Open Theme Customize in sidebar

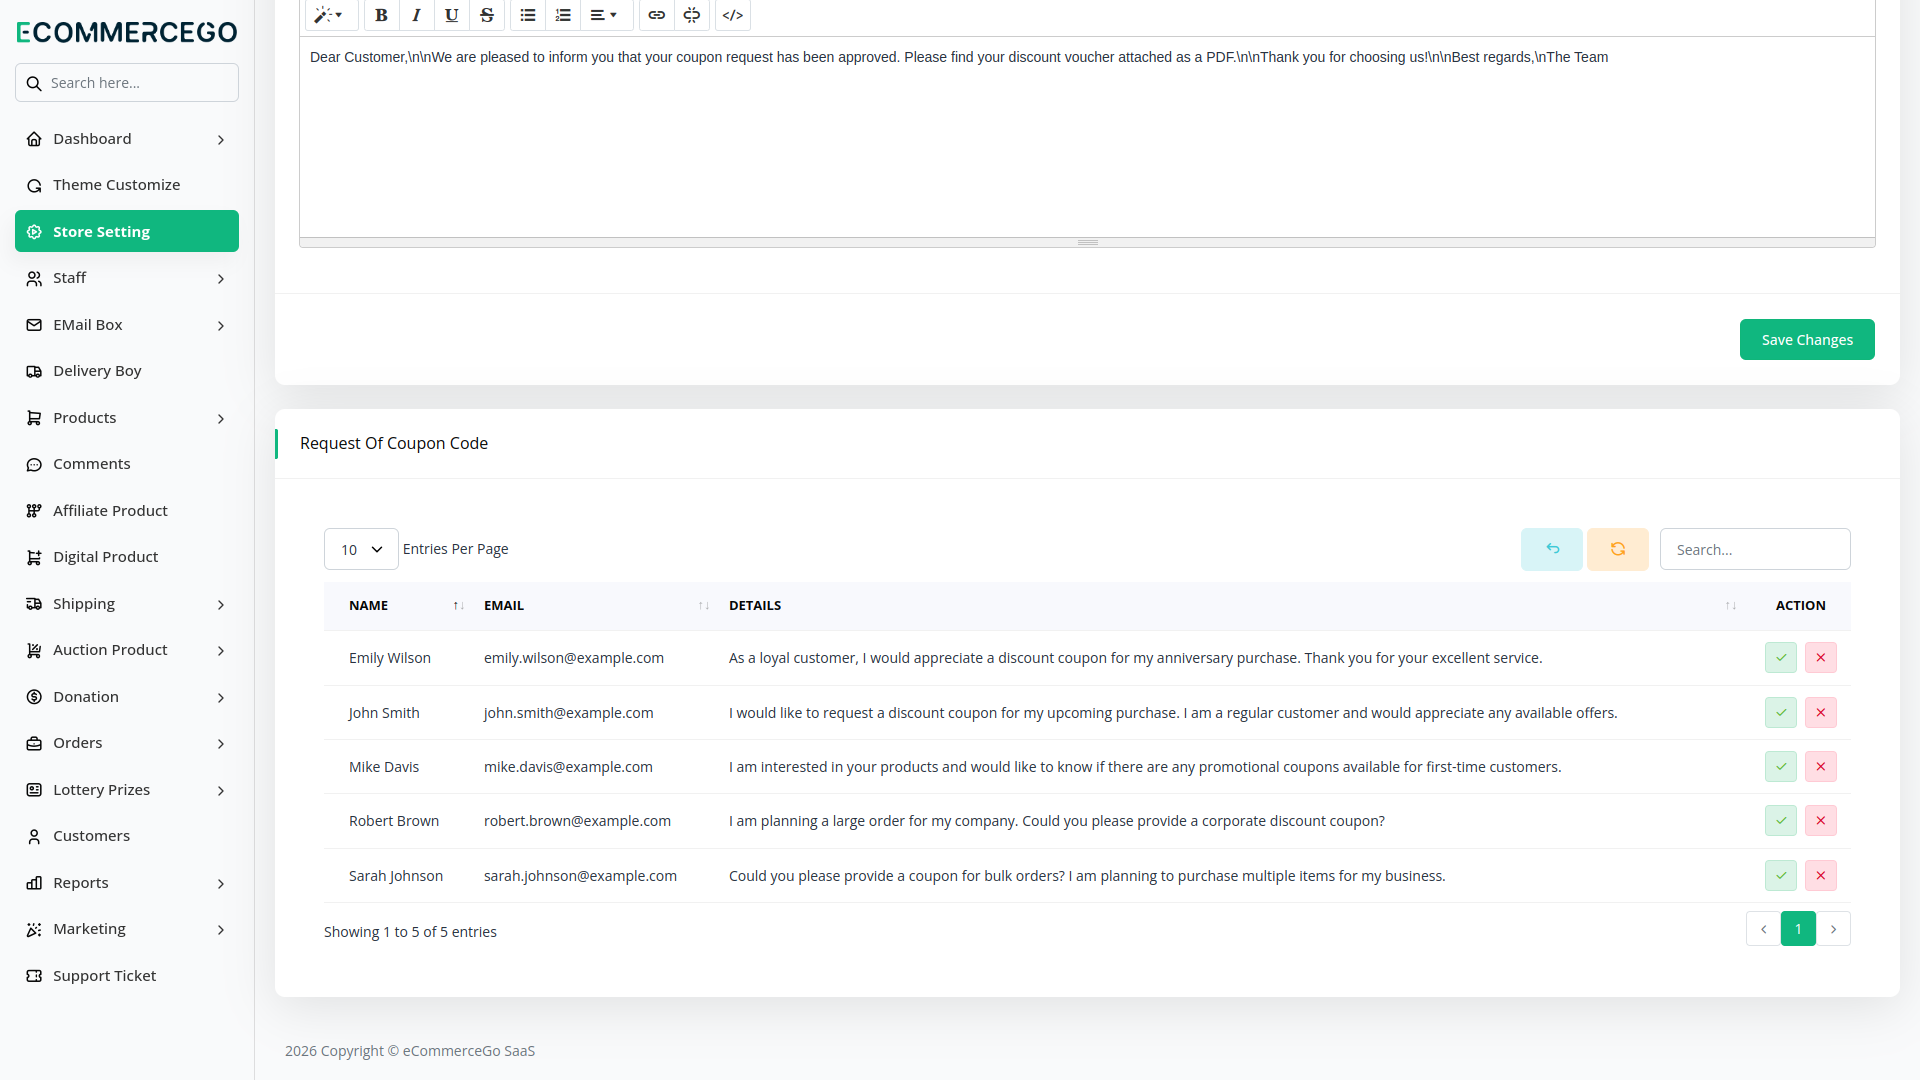tap(127, 185)
